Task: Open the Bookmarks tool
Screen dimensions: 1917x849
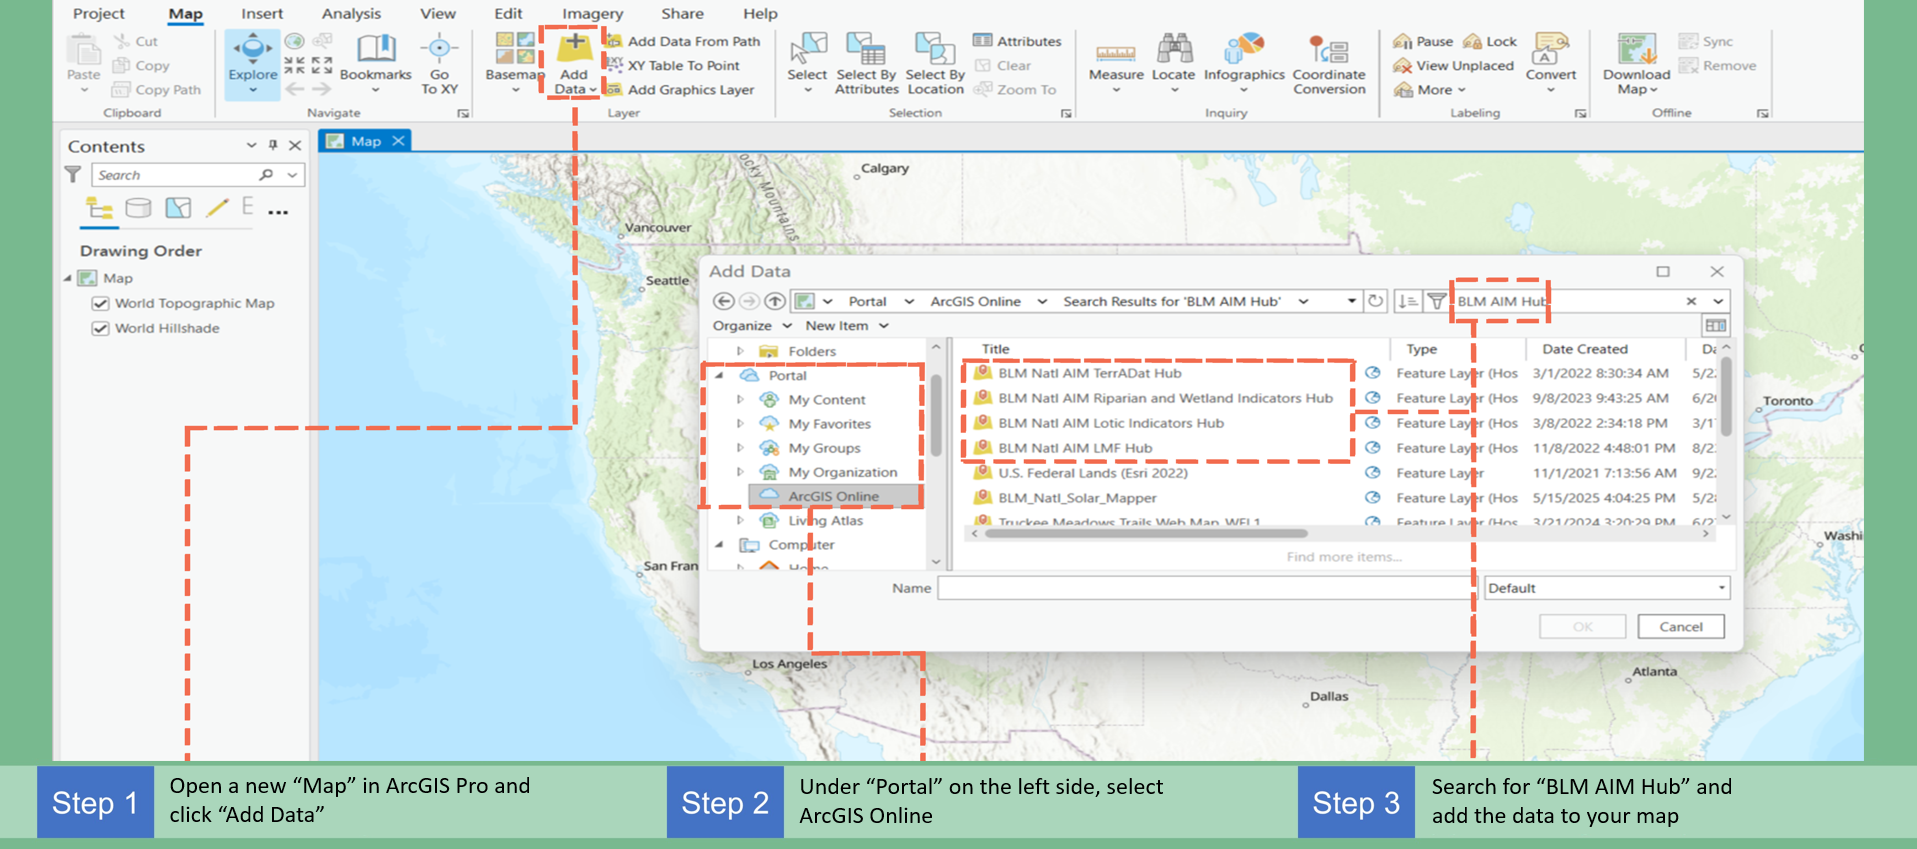Action: tap(375, 52)
